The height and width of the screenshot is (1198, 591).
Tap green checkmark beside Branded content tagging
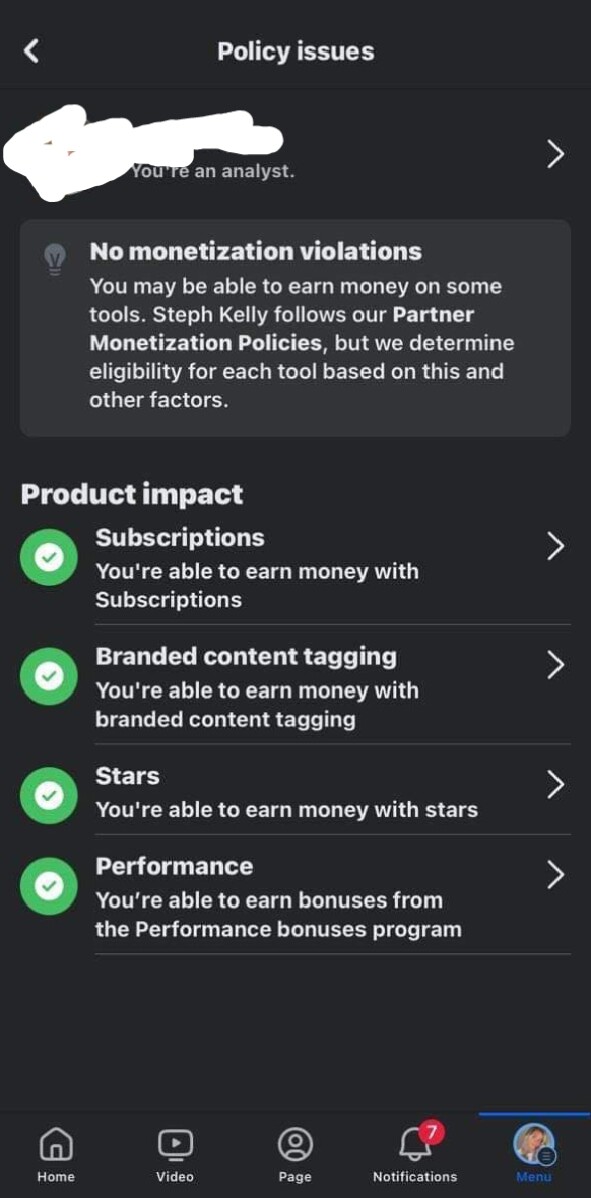pos(49,676)
